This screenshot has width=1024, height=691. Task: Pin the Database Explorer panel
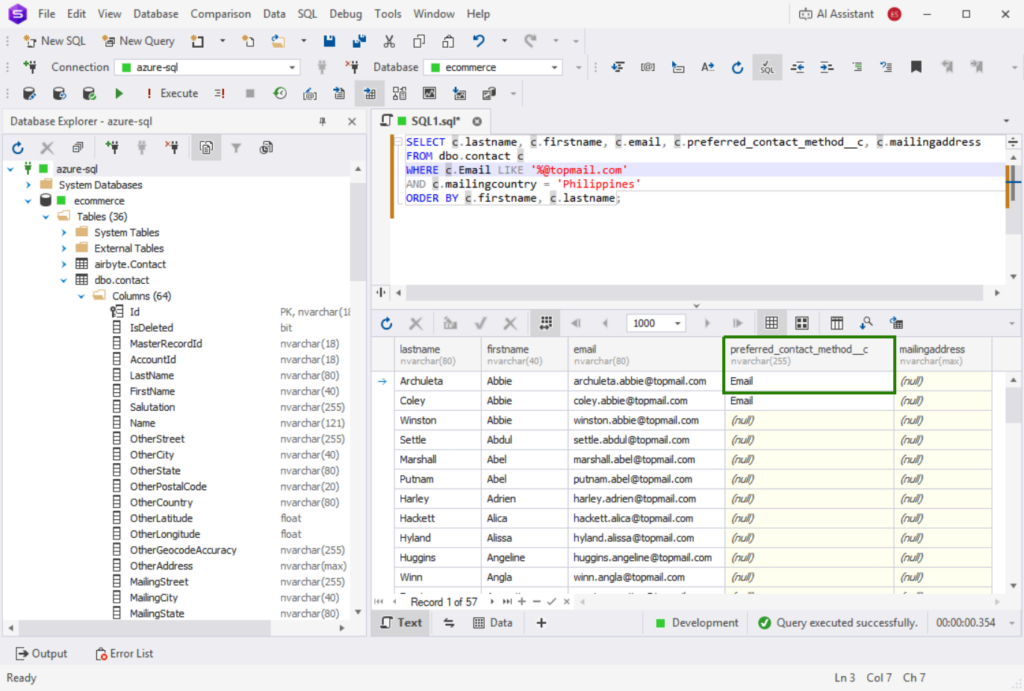[322, 121]
